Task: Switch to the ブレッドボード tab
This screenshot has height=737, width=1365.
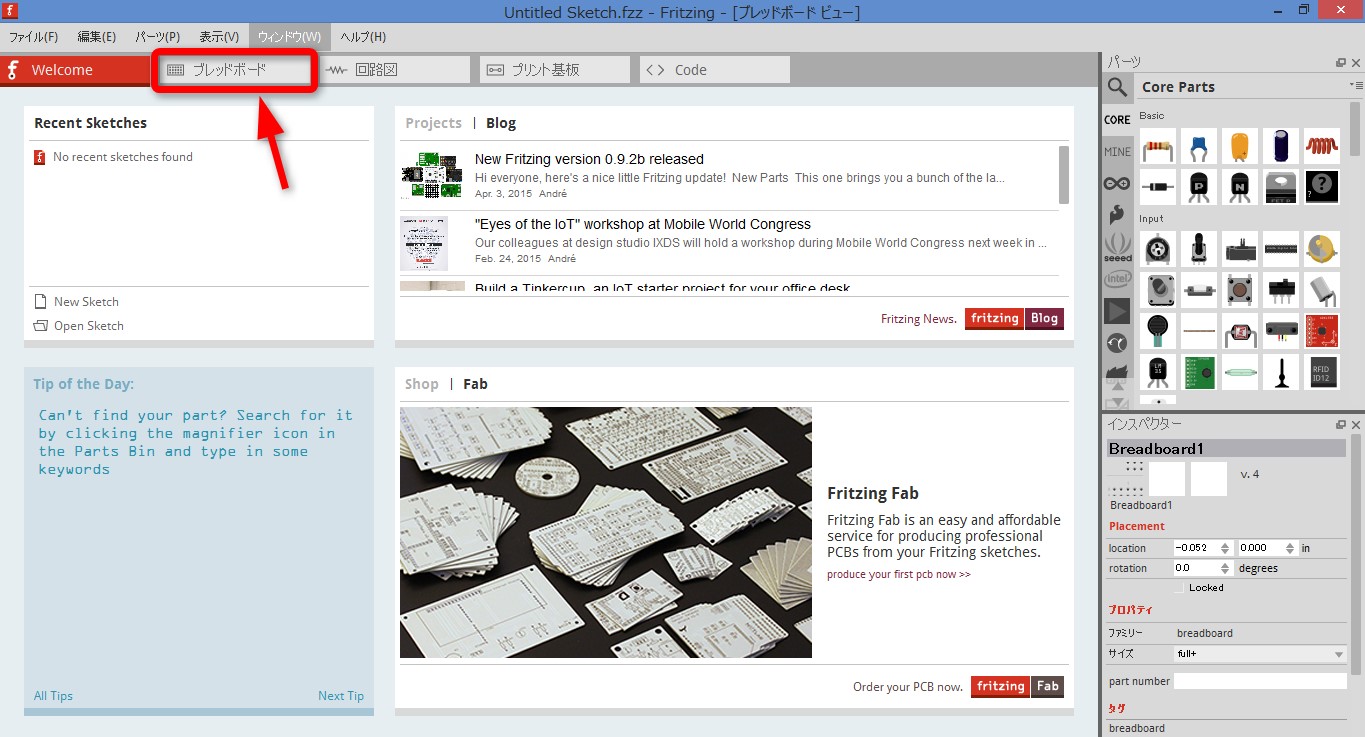Action: (x=235, y=70)
